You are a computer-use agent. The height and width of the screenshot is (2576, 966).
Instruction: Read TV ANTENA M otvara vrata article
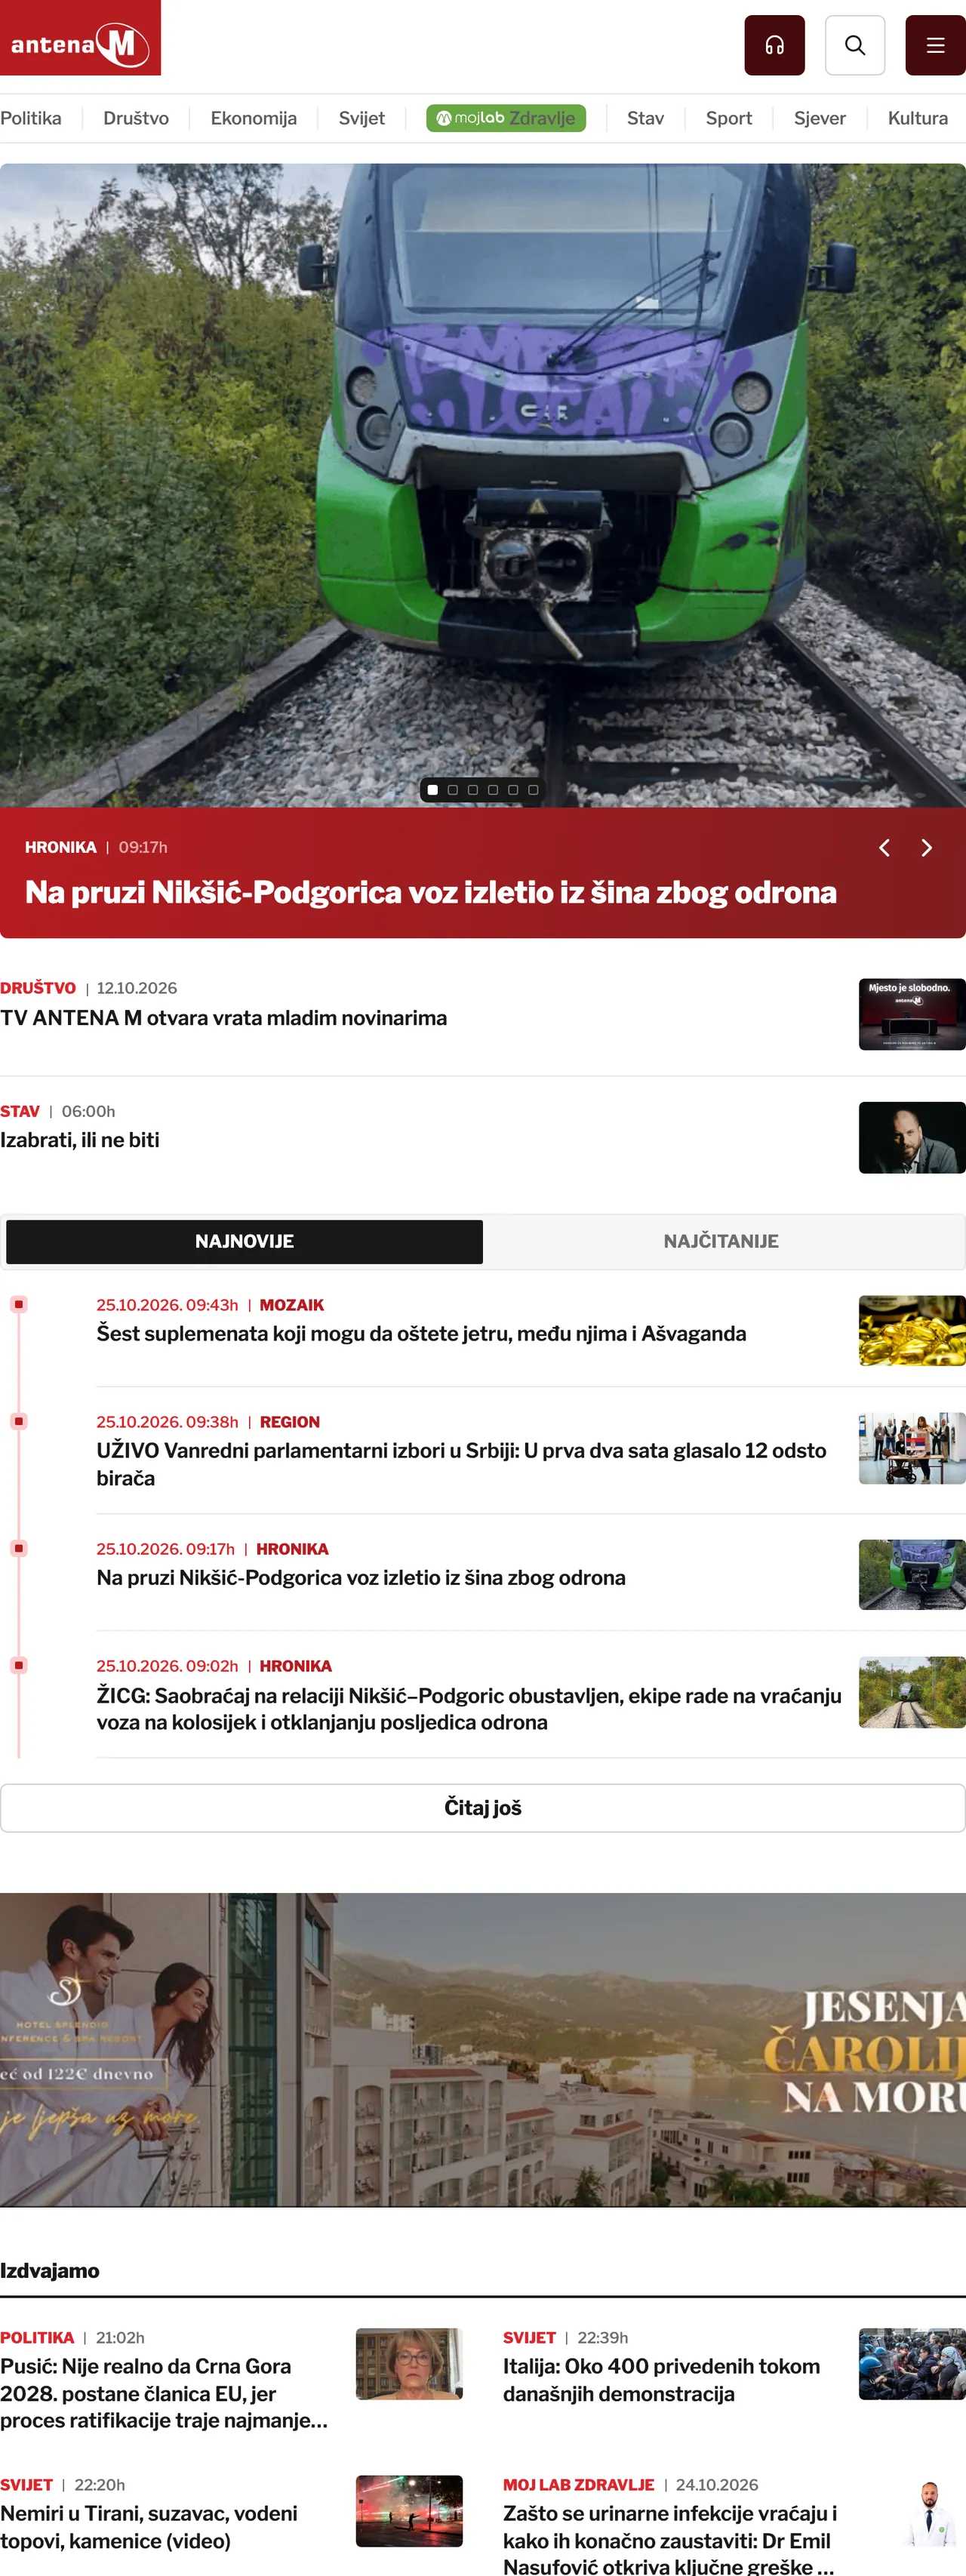pyautogui.click(x=224, y=1018)
